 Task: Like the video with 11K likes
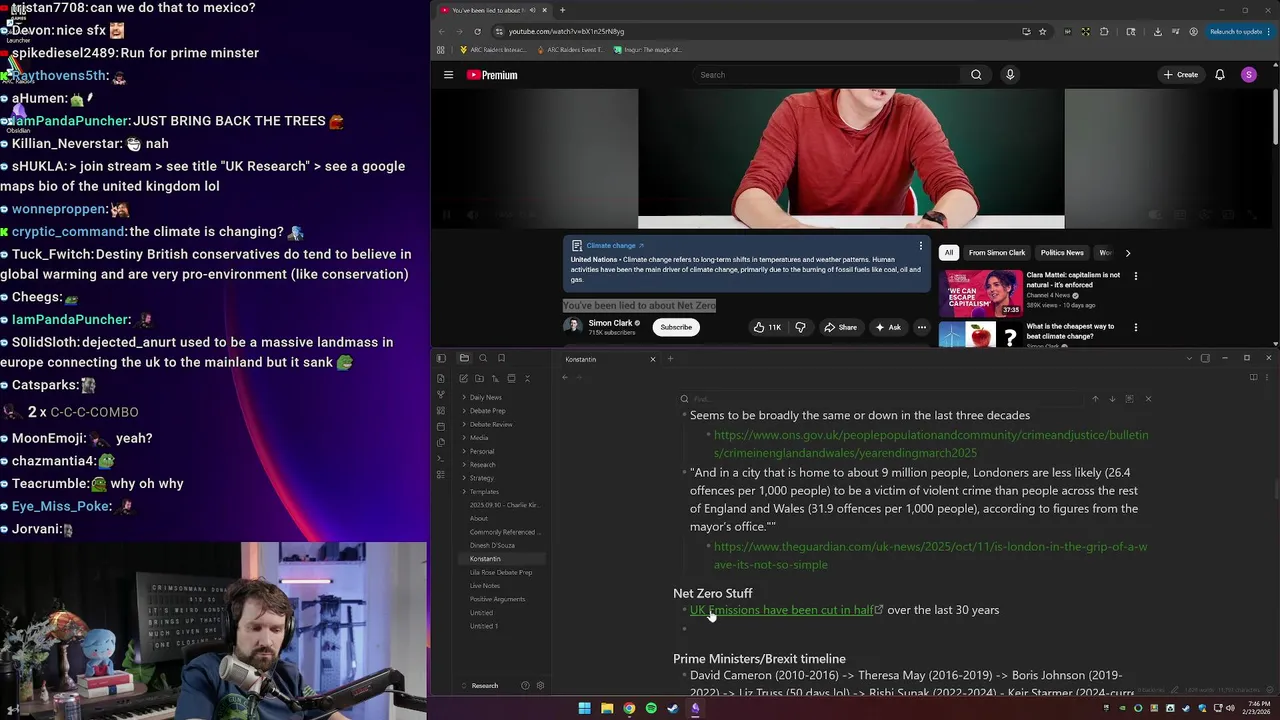(768, 327)
